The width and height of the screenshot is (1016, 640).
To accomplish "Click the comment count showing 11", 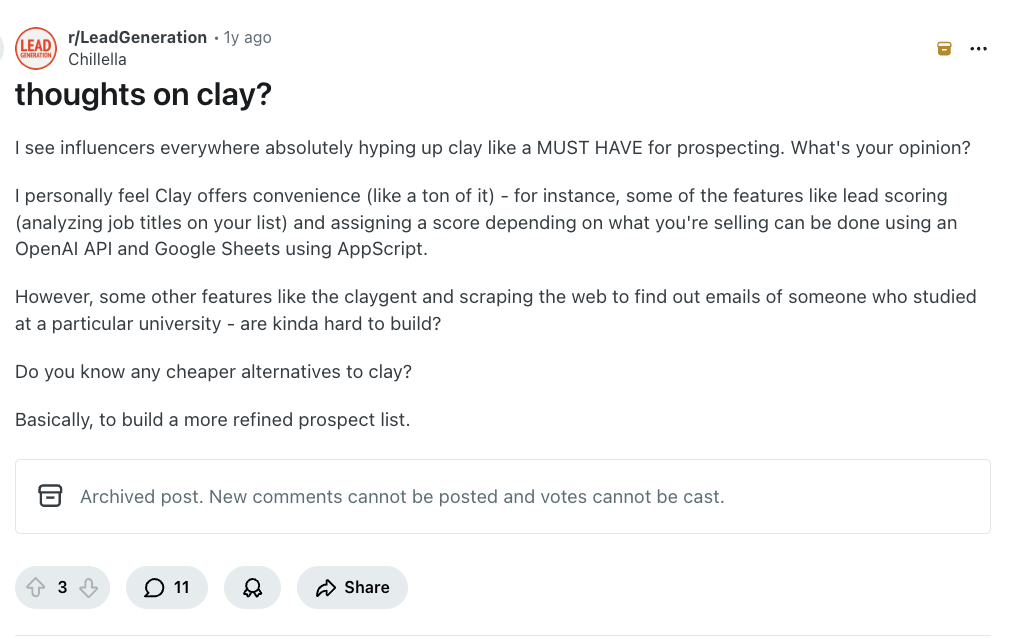I will [180, 587].
